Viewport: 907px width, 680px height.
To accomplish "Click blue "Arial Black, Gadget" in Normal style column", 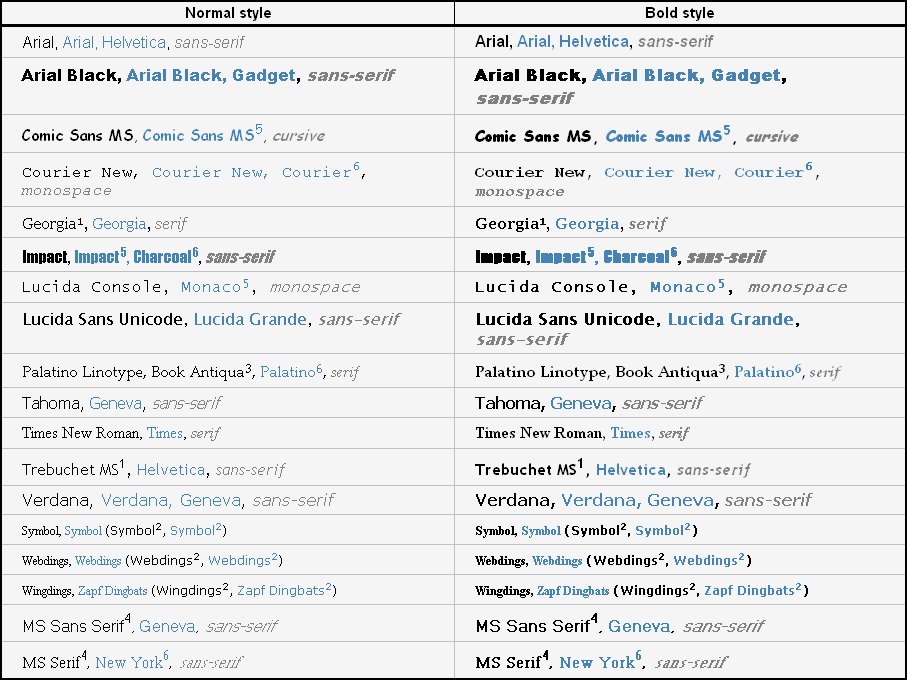I will (211, 75).
